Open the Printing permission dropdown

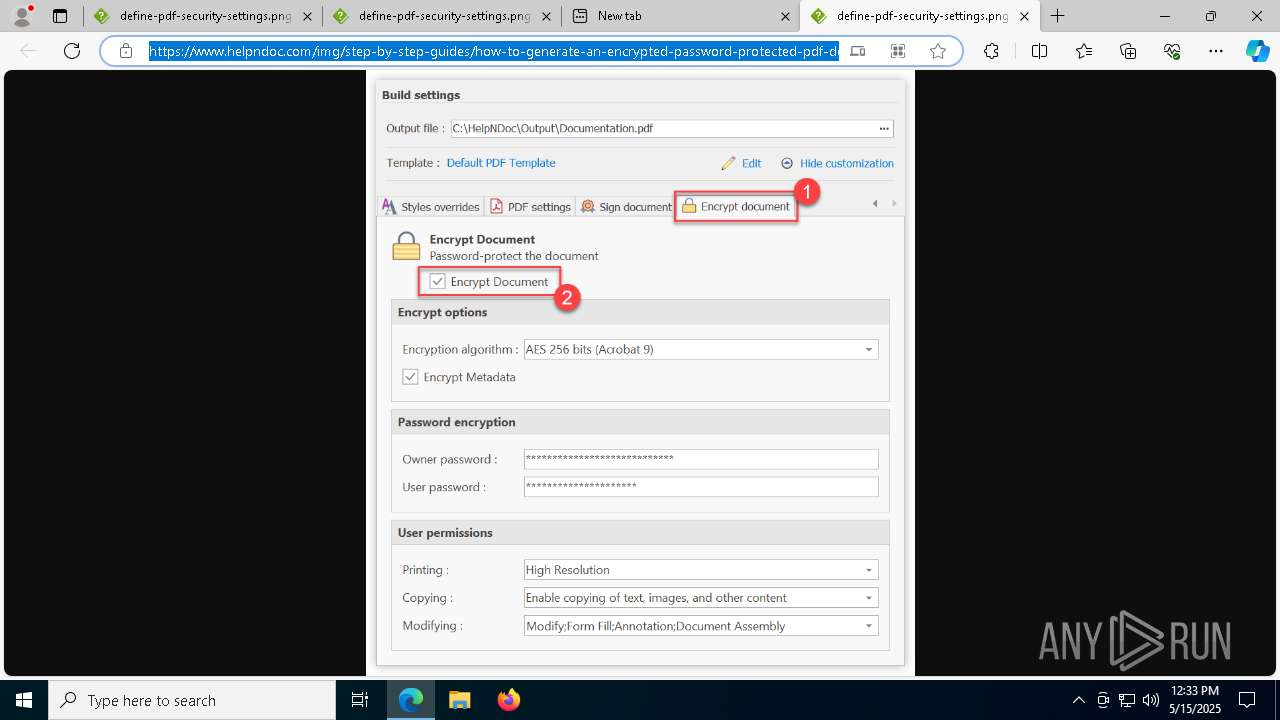pyautogui.click(x=701, y=570)
